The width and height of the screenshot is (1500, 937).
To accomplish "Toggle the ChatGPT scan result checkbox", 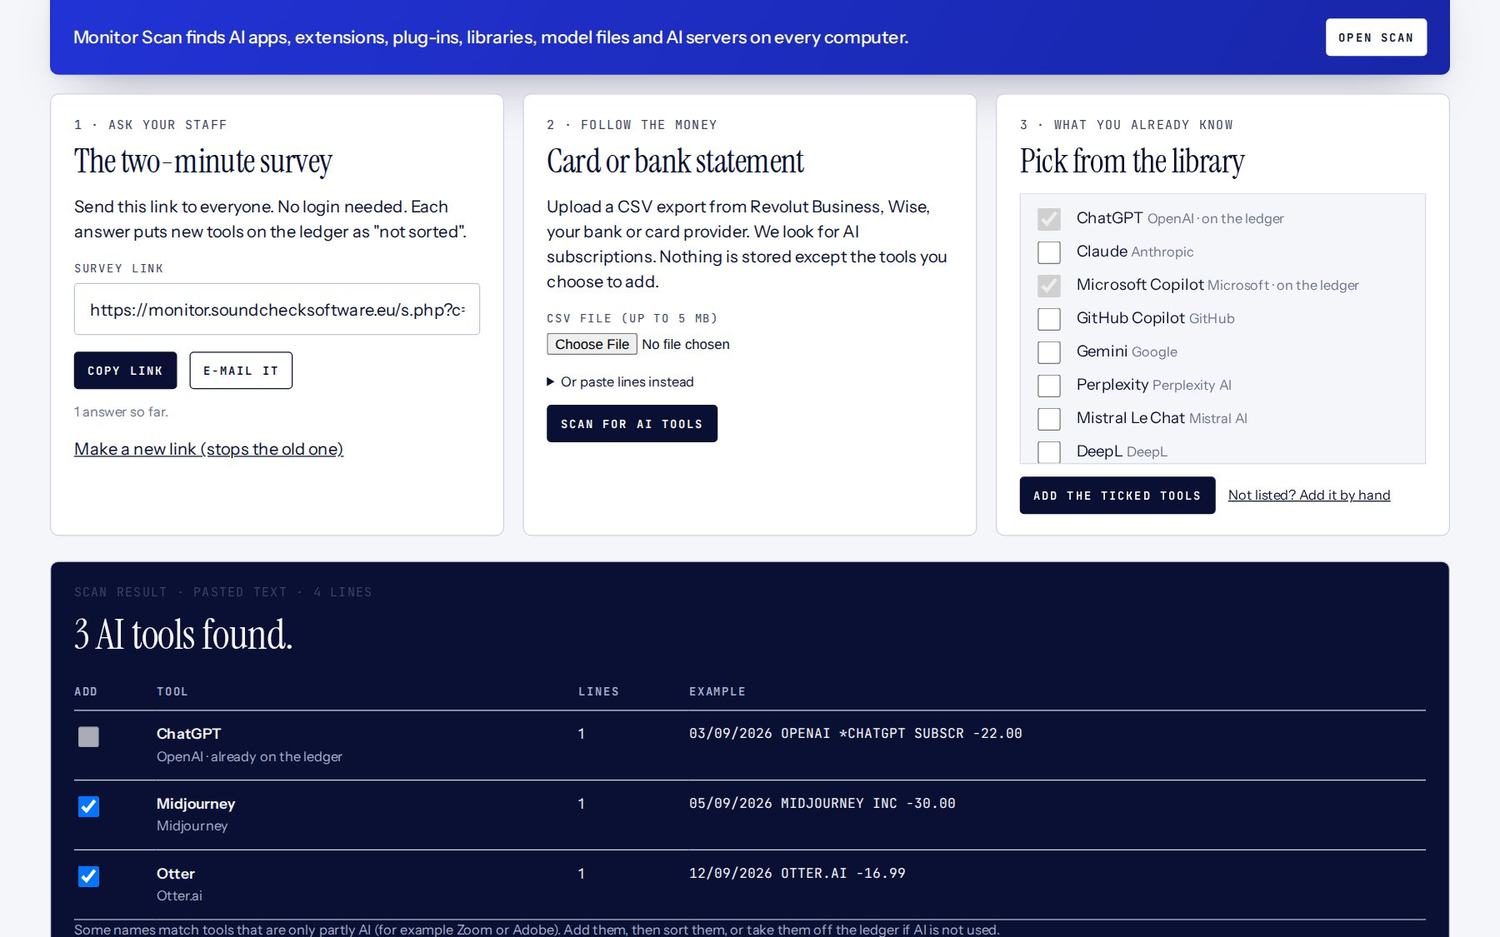I will pos(89,737).
